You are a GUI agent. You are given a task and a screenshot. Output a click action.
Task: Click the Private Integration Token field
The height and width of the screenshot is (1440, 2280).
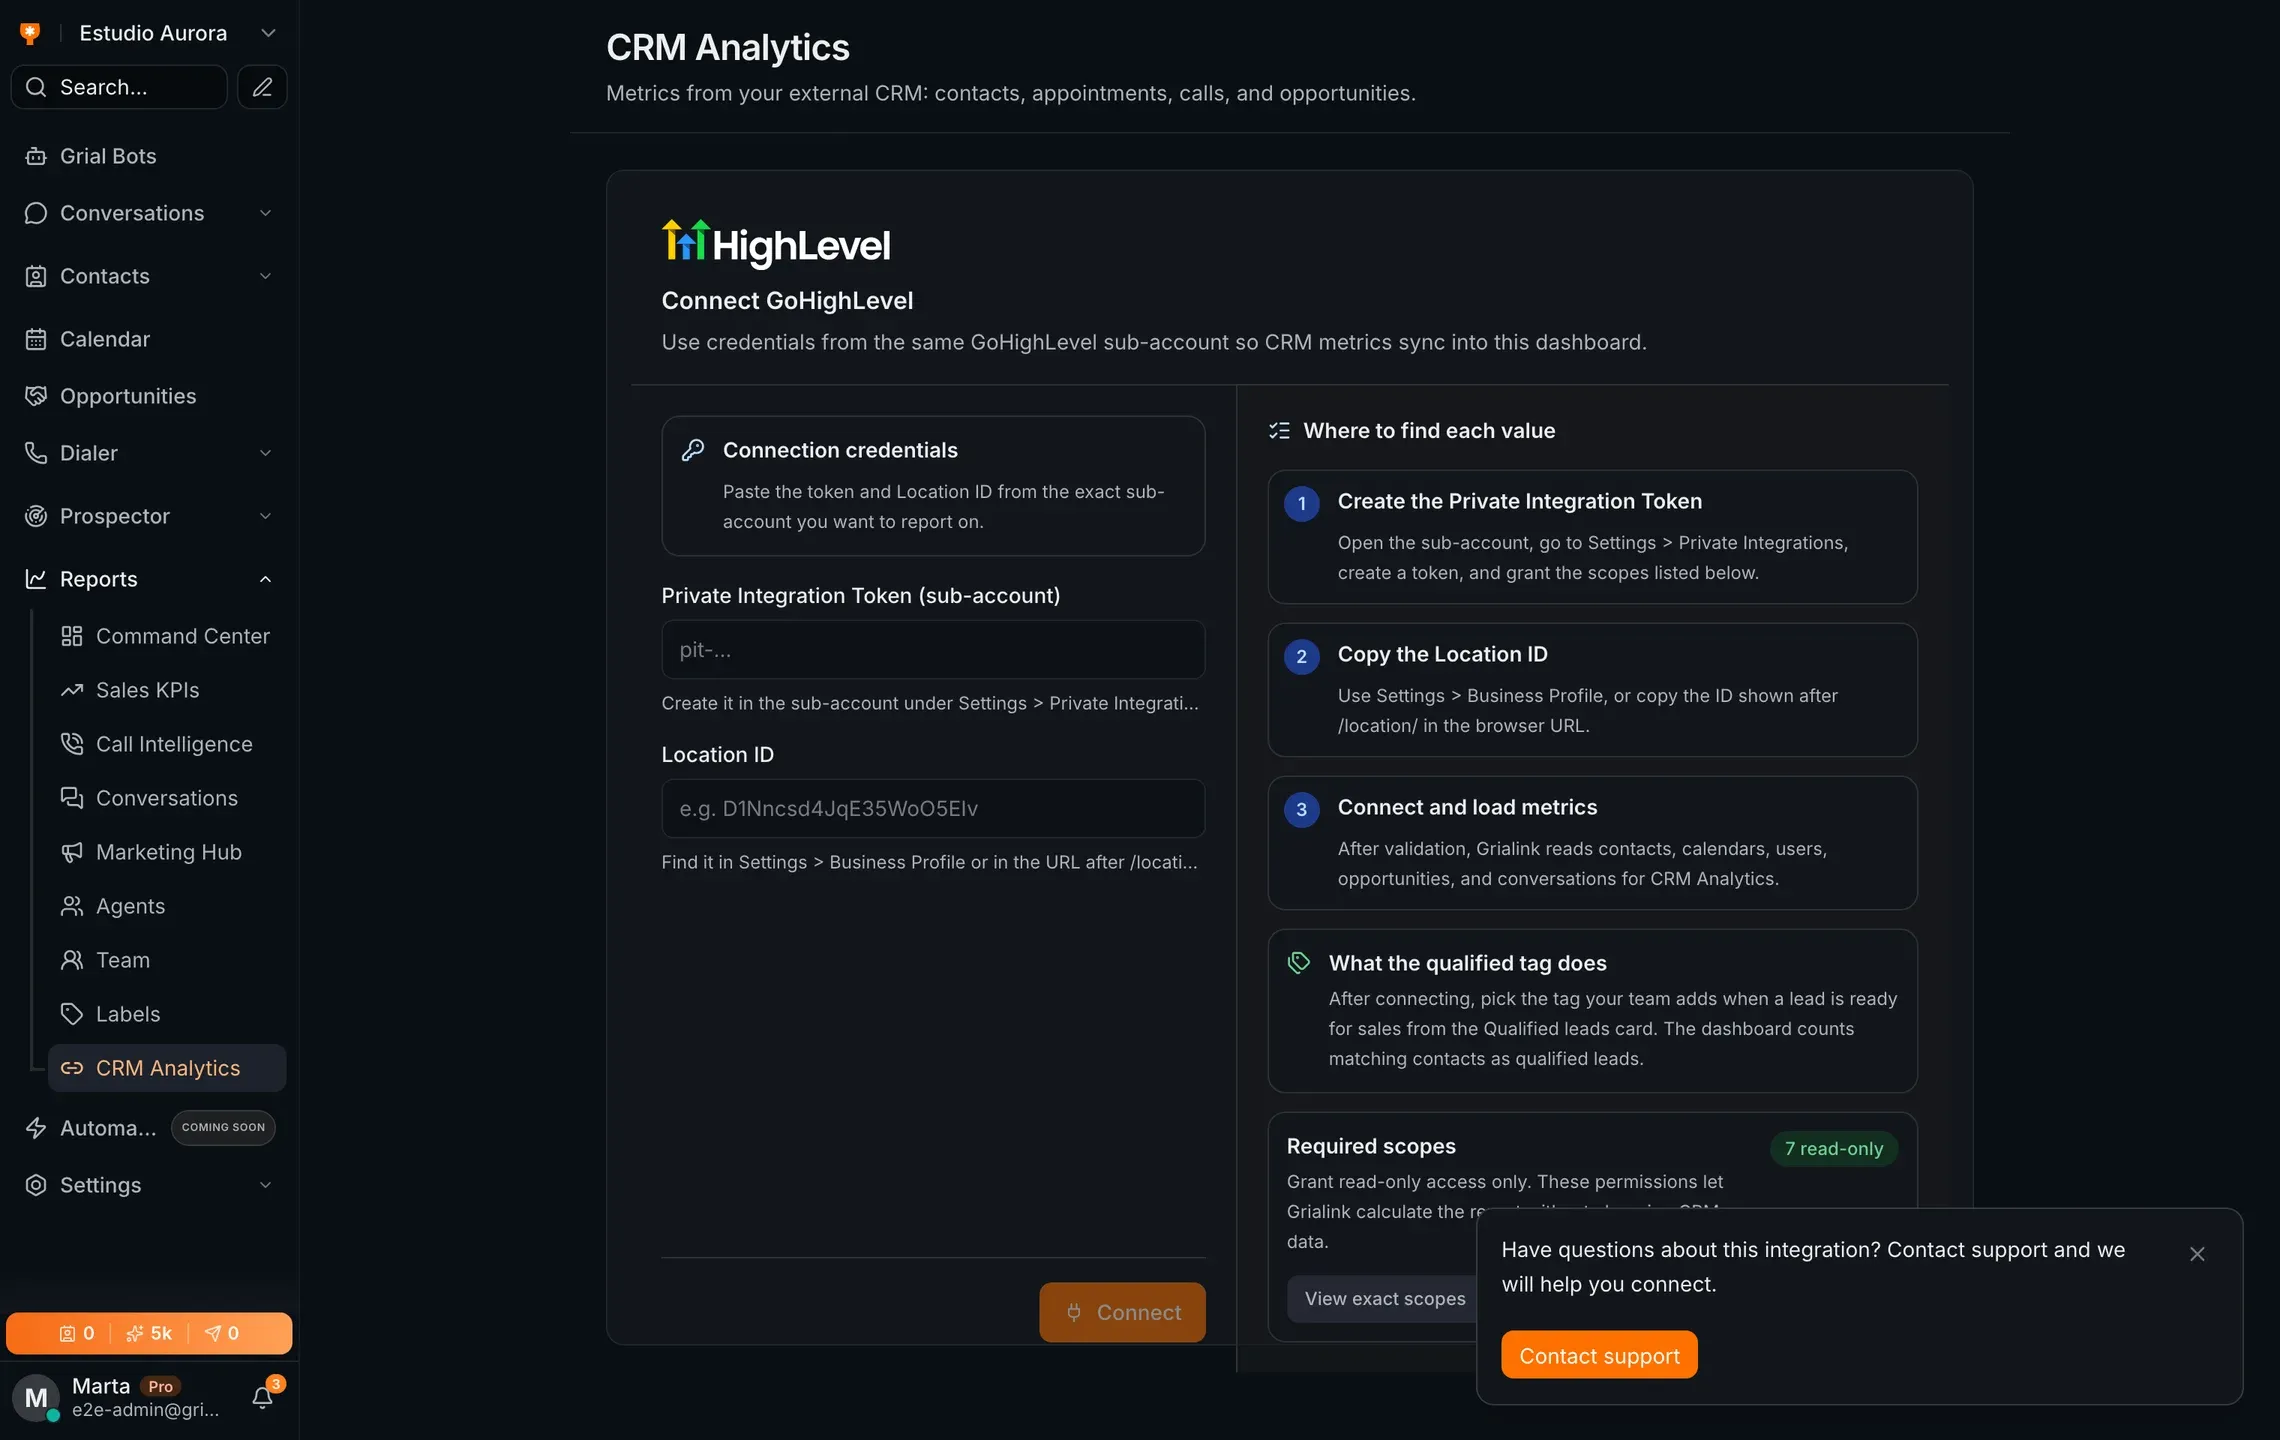933,649
